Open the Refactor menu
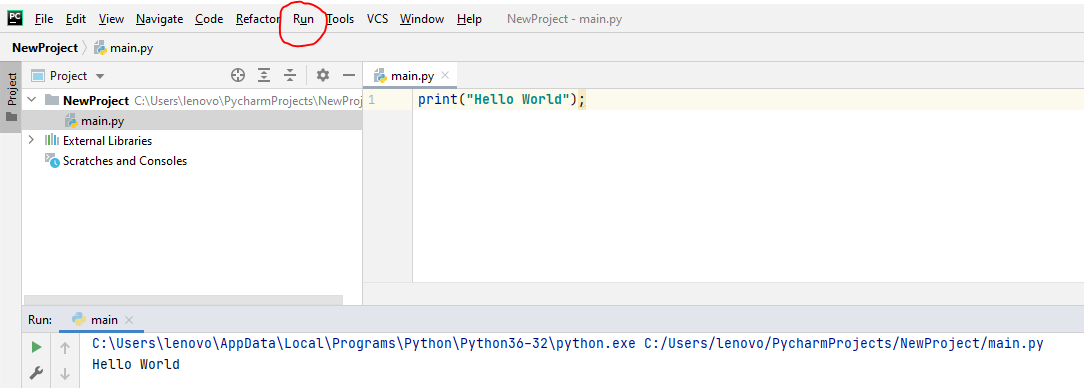Image resolution: width=1084 pixels, height=388 pixels. tap(258, 19)
